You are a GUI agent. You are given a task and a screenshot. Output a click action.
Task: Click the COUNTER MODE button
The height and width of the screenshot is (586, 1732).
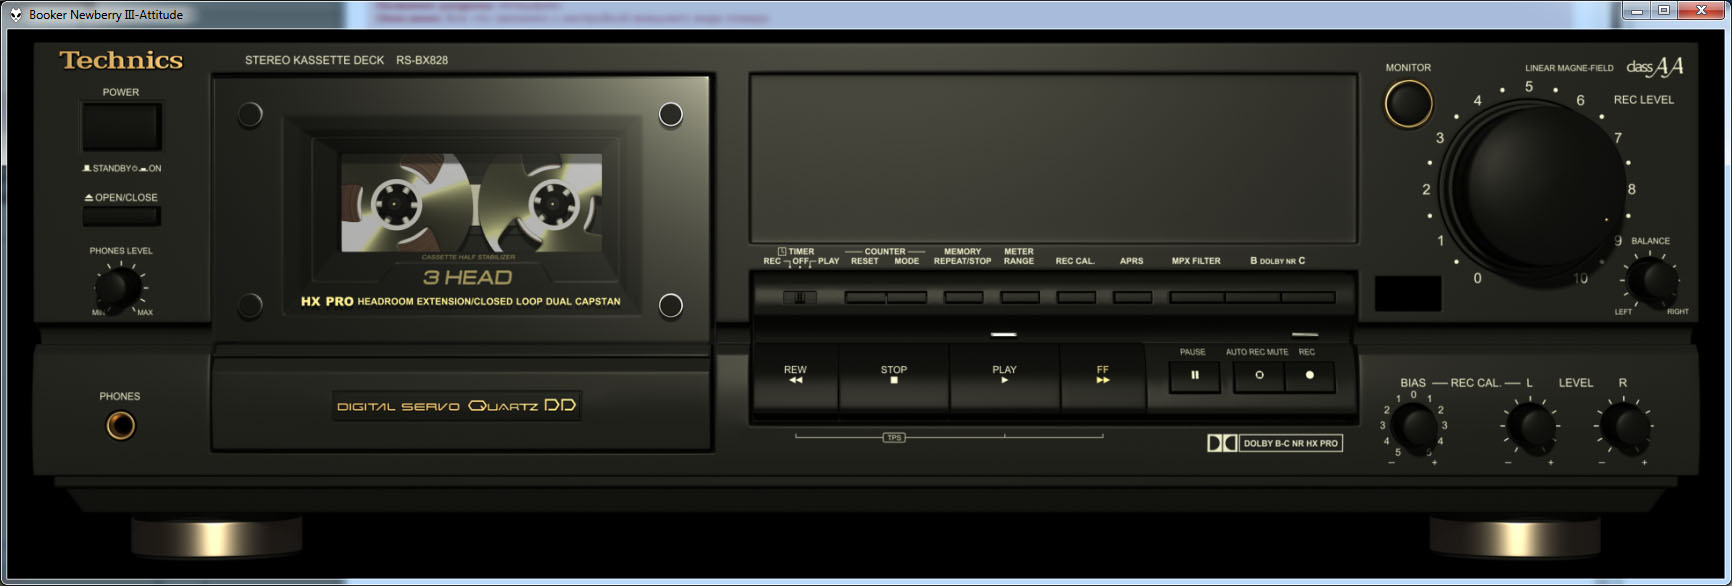click(907, 297)
